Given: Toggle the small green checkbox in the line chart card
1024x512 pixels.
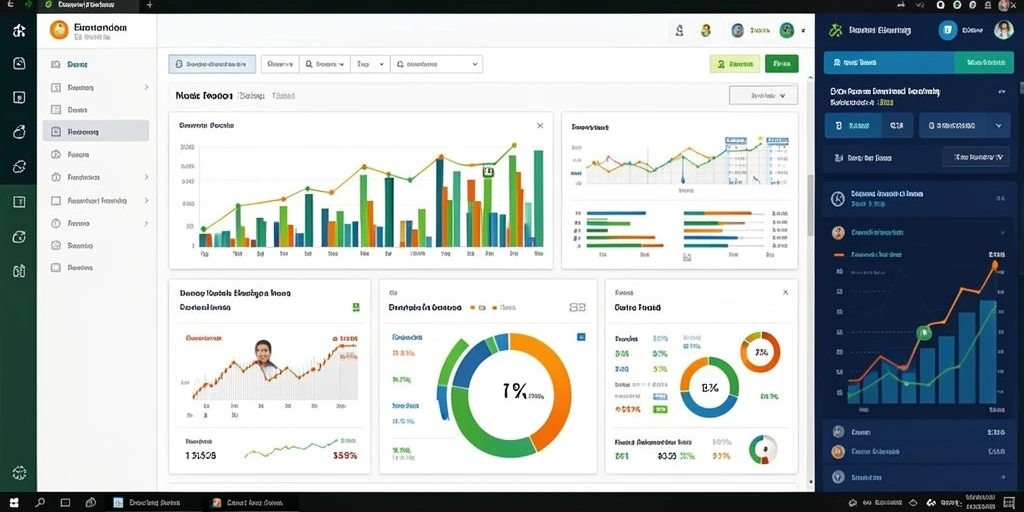Looking at the screenshot, I should 356,306.
